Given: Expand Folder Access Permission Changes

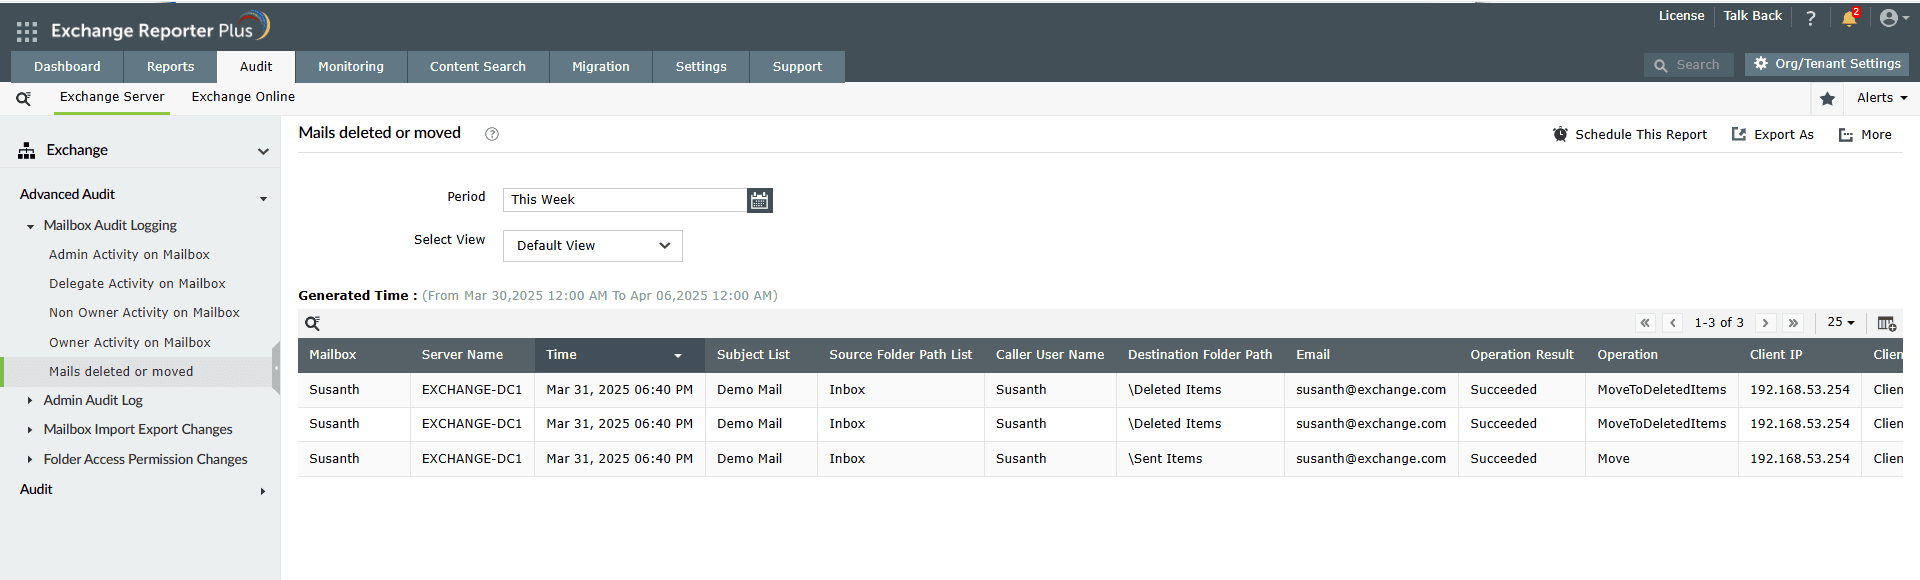Looking at the screenshot, I should coord(30,460).
